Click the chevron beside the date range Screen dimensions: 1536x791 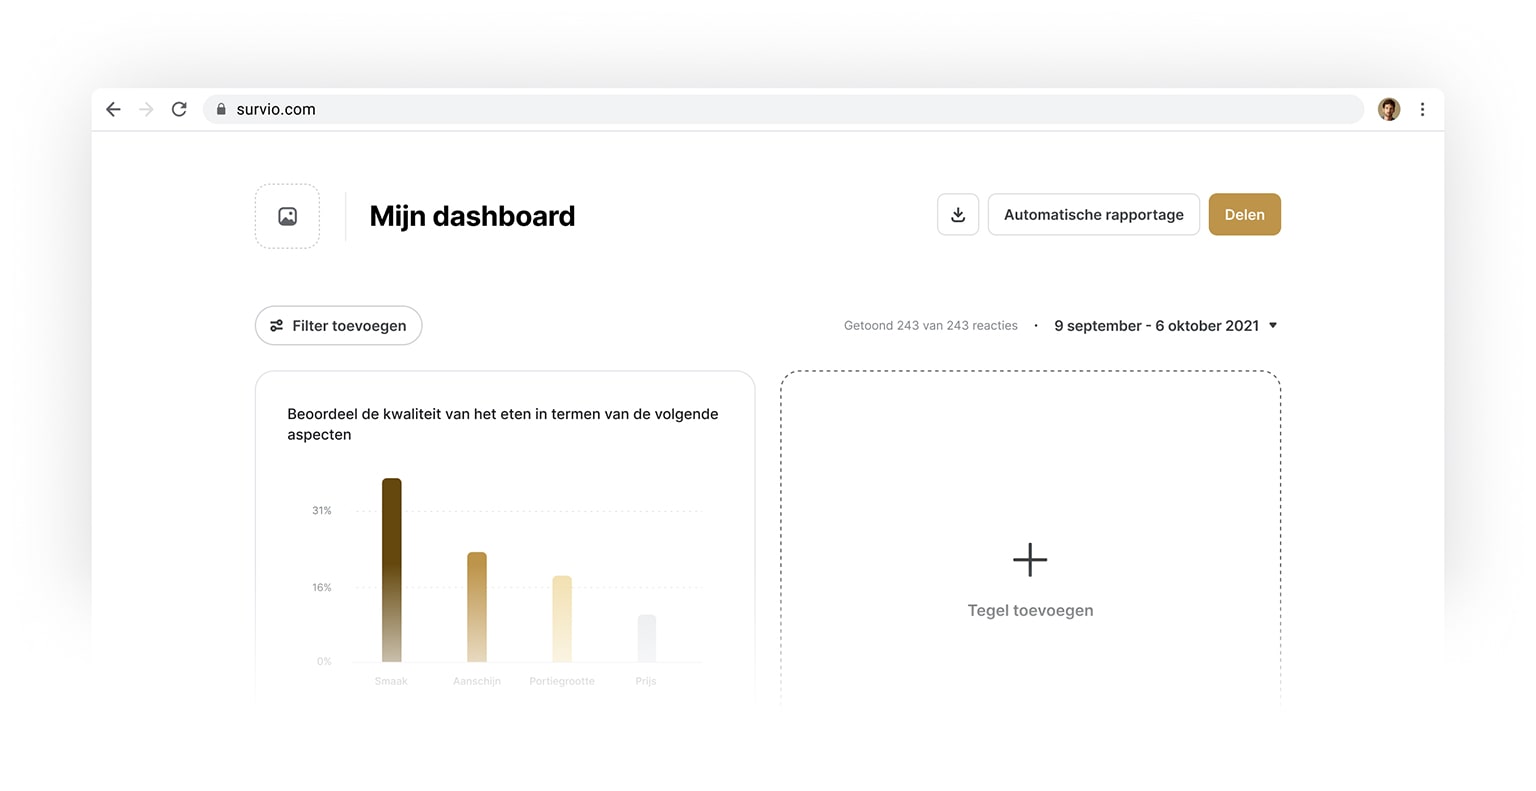point(1272,325)
